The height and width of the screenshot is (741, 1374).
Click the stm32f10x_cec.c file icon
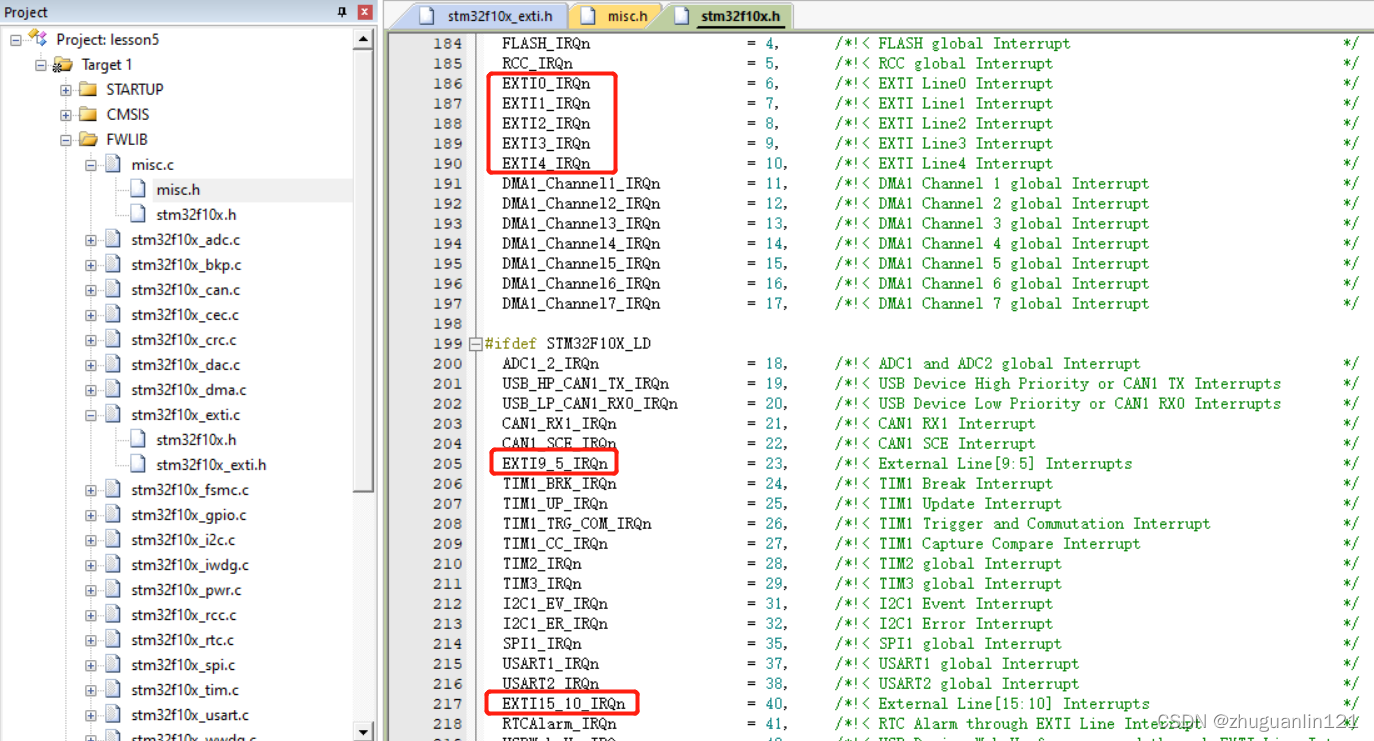coord(113,314)
